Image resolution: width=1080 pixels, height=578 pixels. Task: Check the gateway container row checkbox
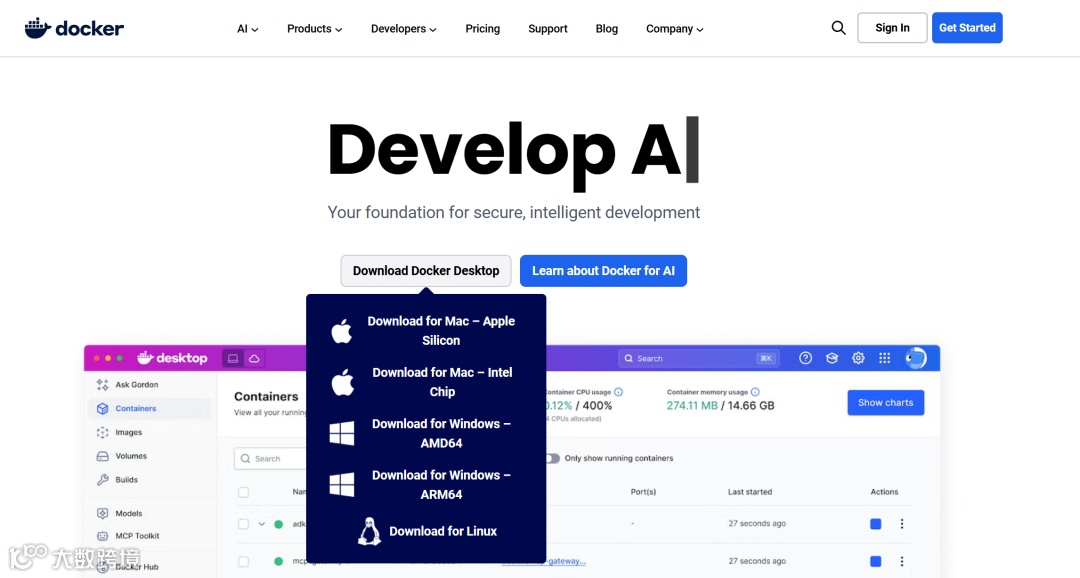(243, 561)
